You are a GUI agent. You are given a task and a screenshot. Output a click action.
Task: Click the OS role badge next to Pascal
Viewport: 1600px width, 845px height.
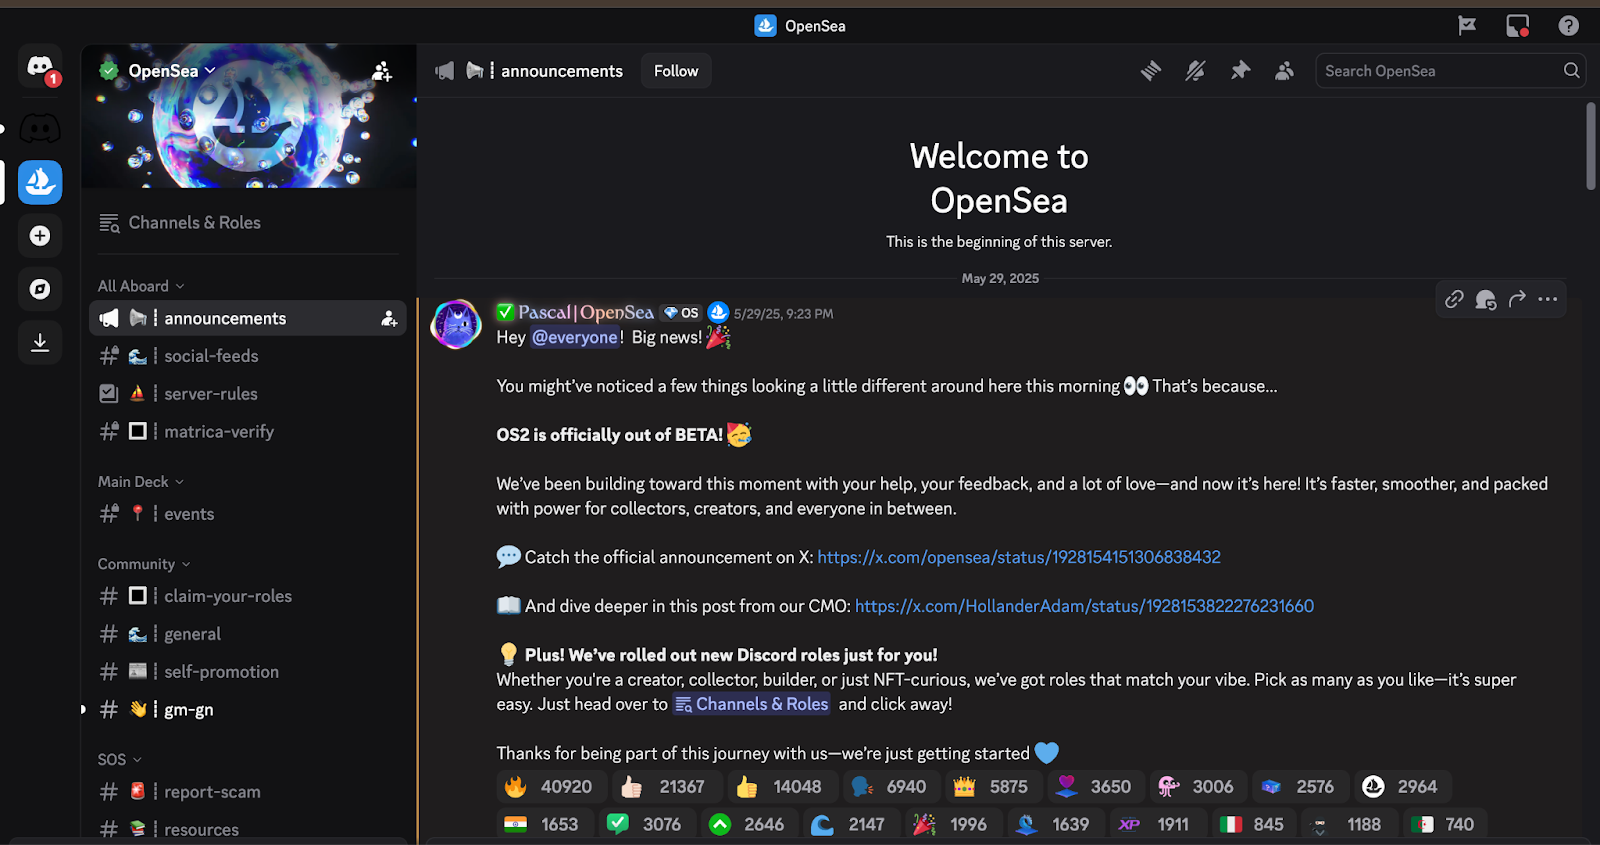(681, 313)
